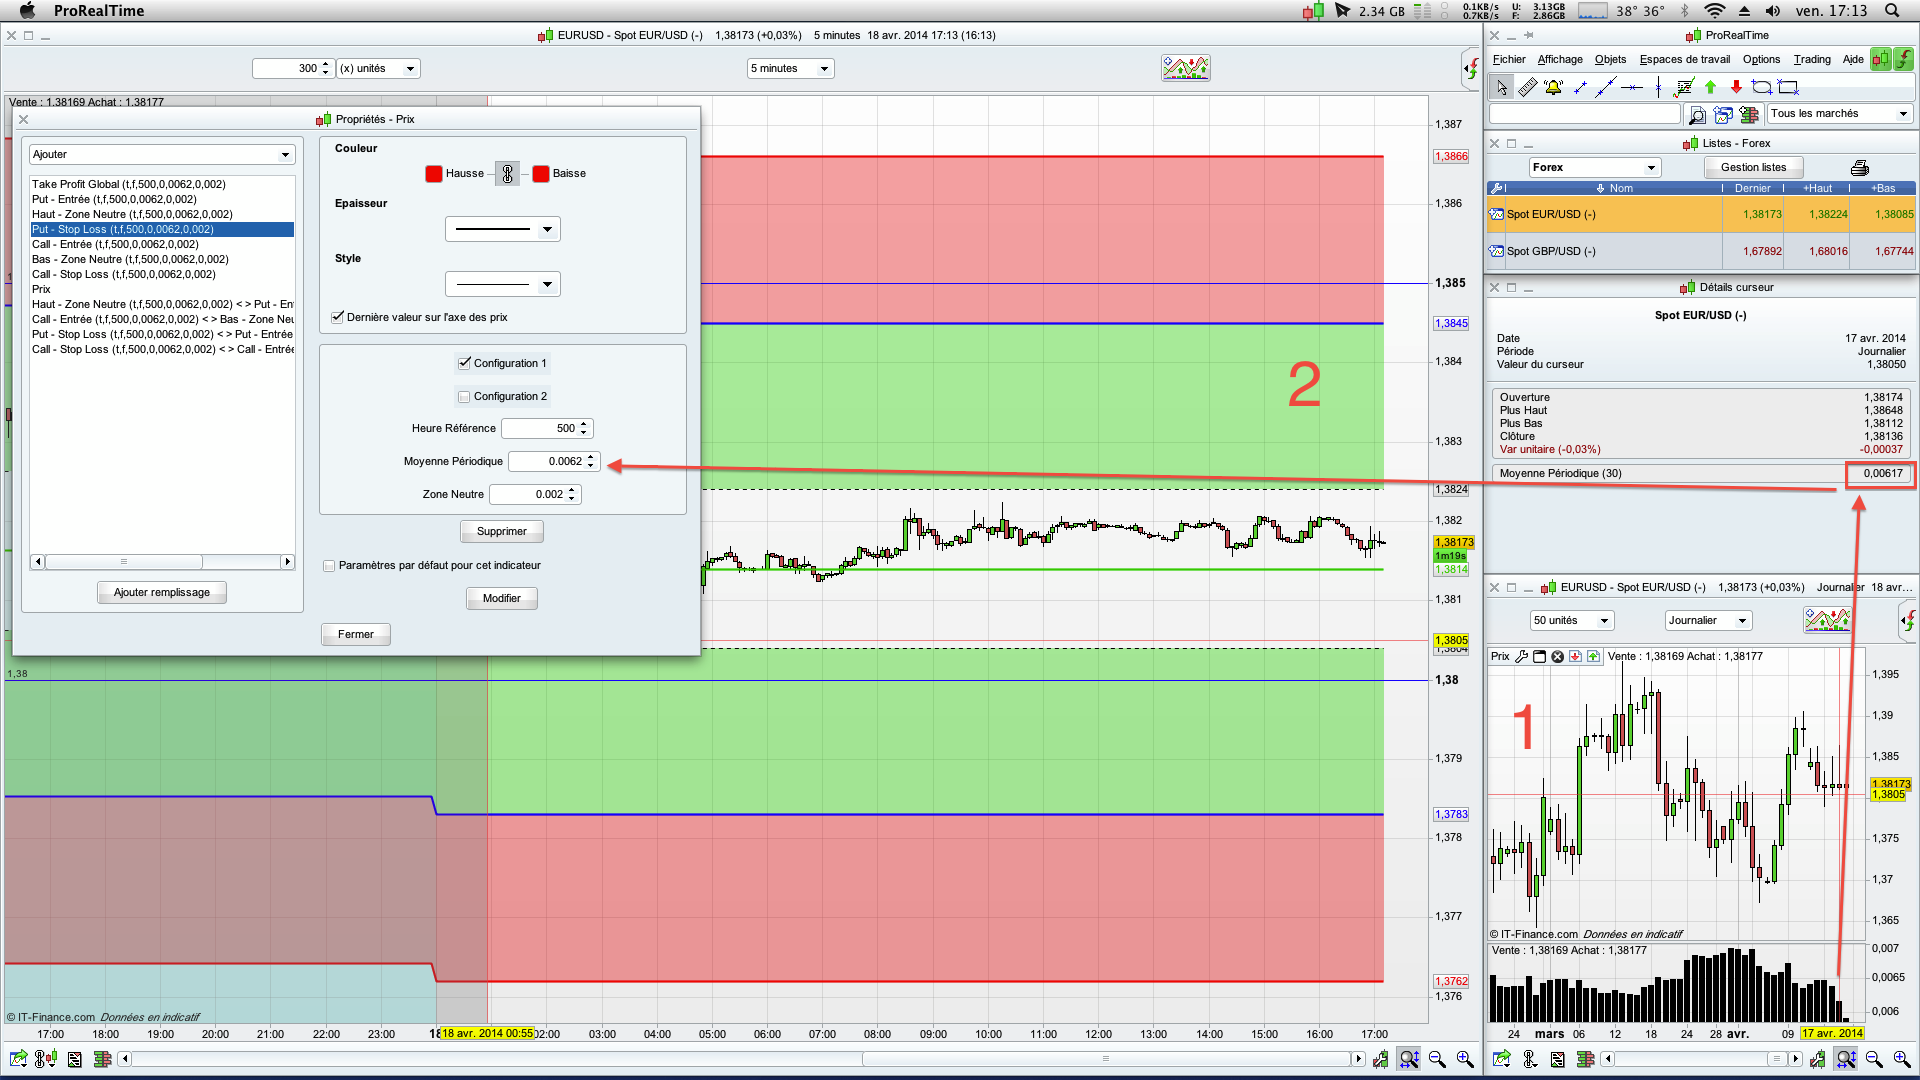1920x1080 pixels.
Task: Click the red Hausse color swatch
Action: (x=434, y=173)
